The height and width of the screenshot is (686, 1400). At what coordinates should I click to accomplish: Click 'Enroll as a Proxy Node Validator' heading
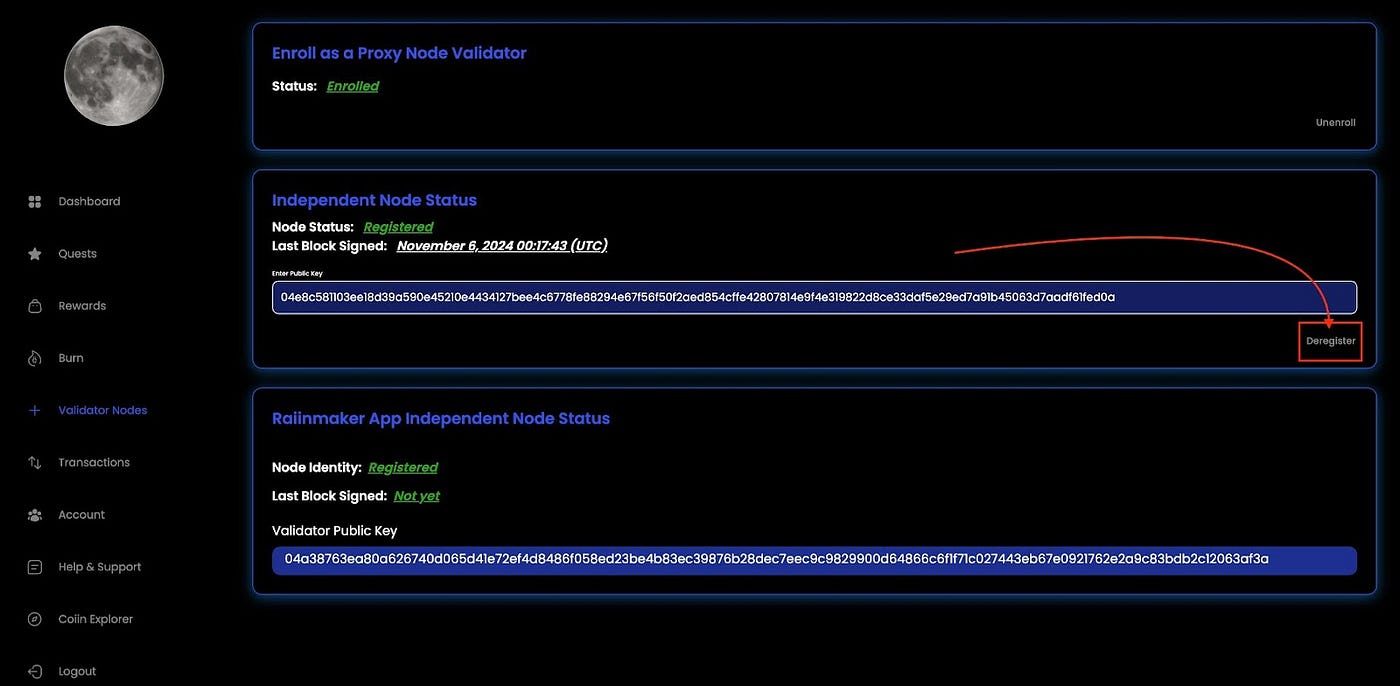(x=399, y=53)
